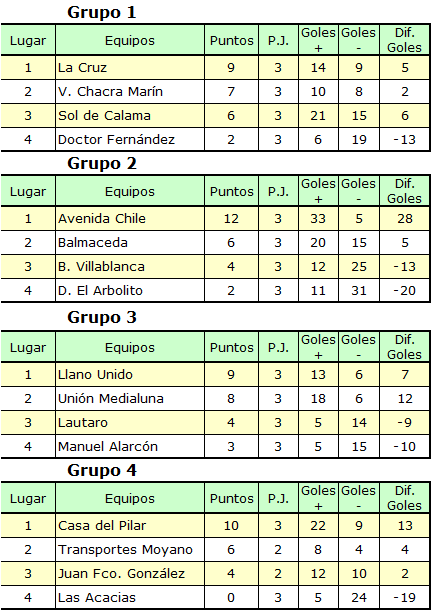Click the Grupo 2 heading
The width and height of the screenshot is (431, 610).
[102, 163]
